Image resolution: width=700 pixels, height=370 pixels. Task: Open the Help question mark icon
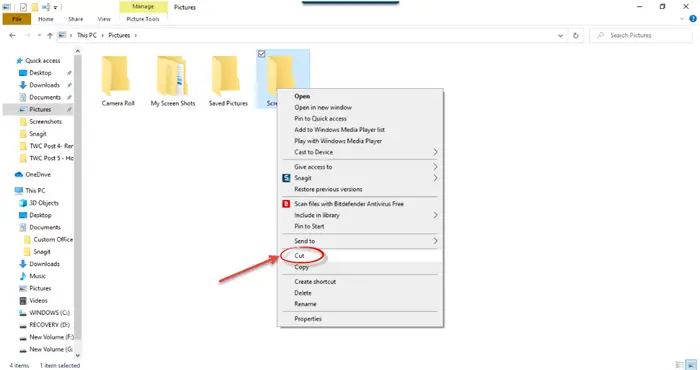(693, 19)
